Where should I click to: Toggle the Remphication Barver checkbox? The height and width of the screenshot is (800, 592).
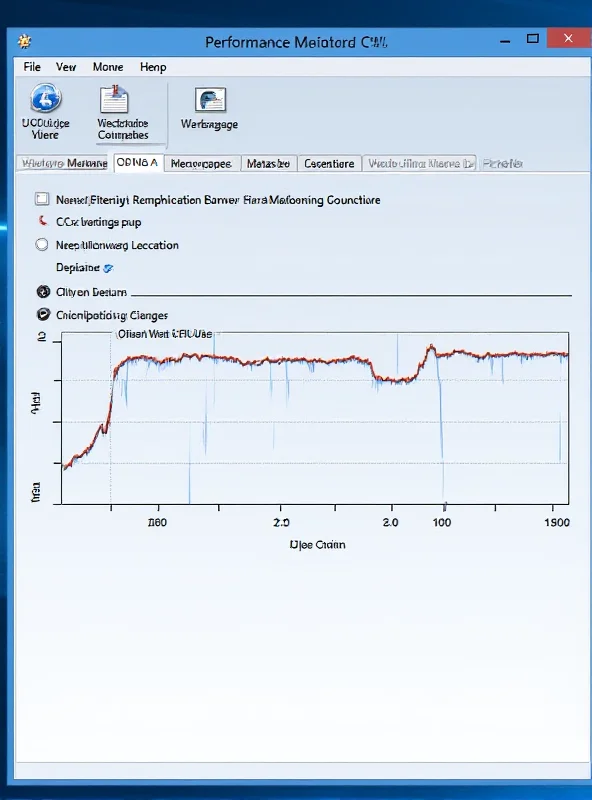pyautogui.click(x=42, y=199)
